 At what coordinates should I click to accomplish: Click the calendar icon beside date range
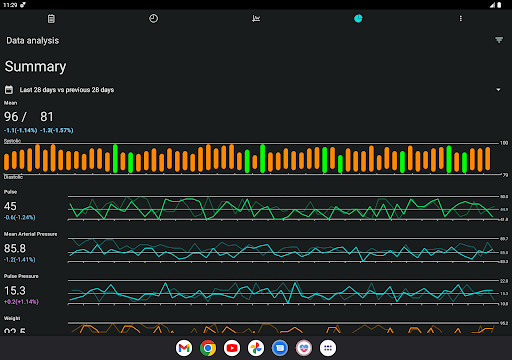tap(9, 90)
